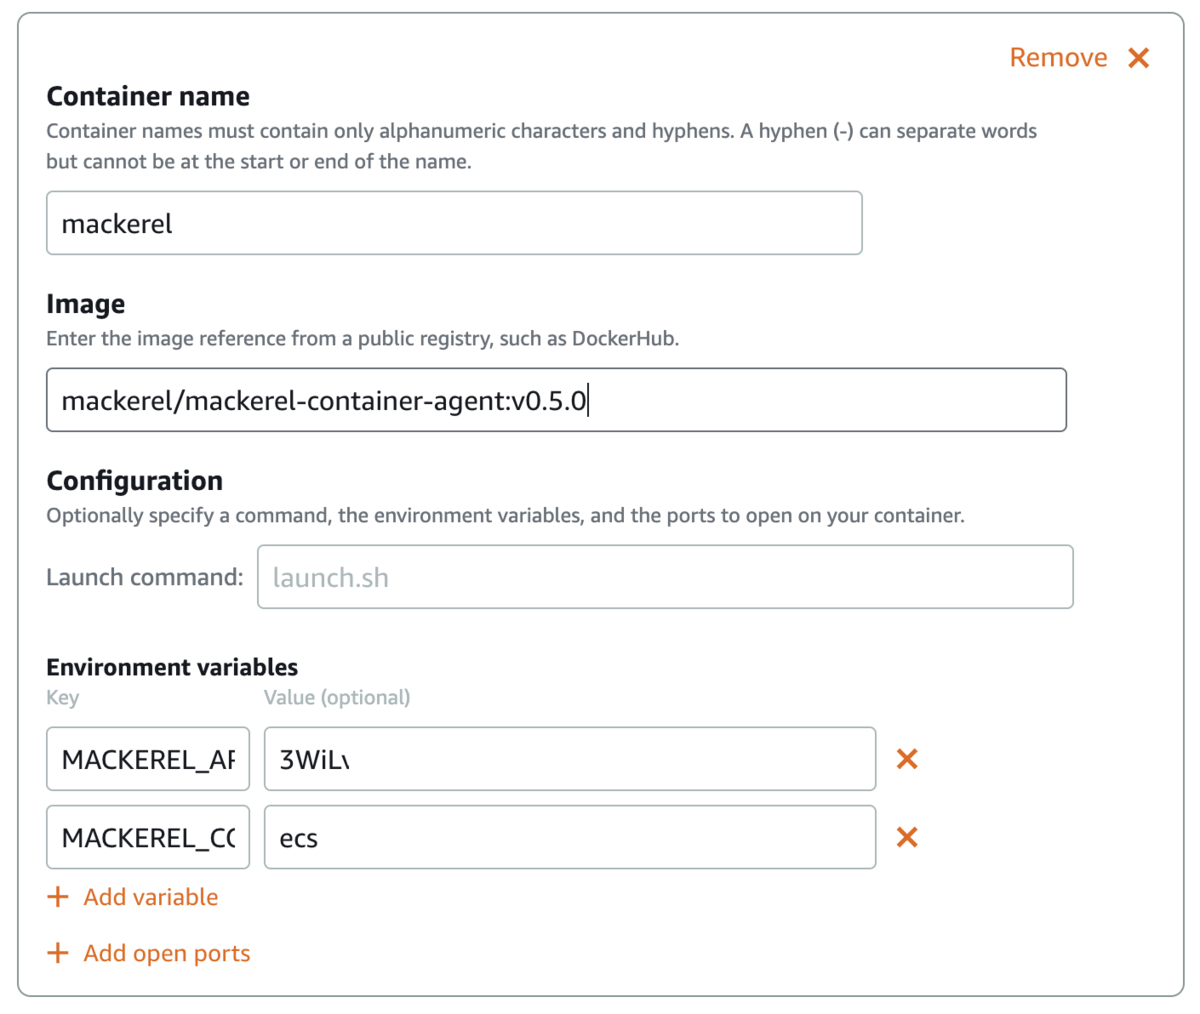
Task: Click the X icon beside Remove
Action: [1138, 58]
